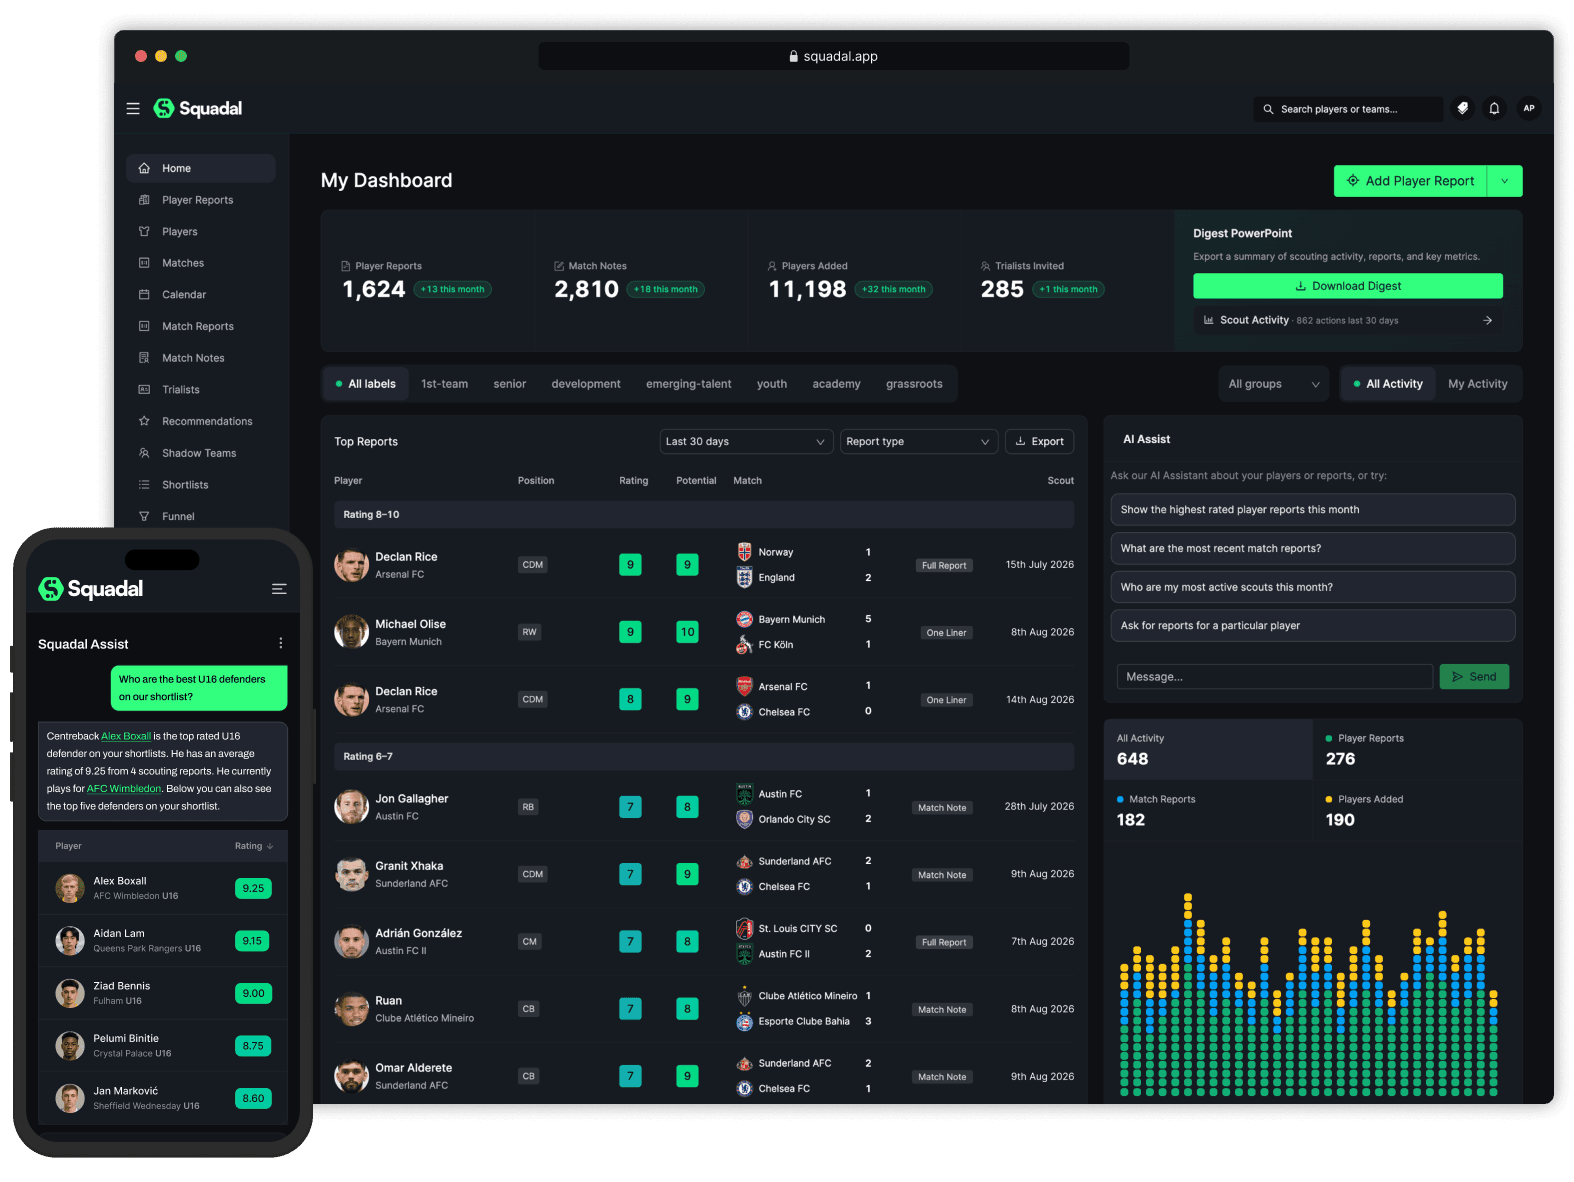Screen dimensions: 1574x1182
Task: Open the AP user avatar menu
Action: point(1528,108)
